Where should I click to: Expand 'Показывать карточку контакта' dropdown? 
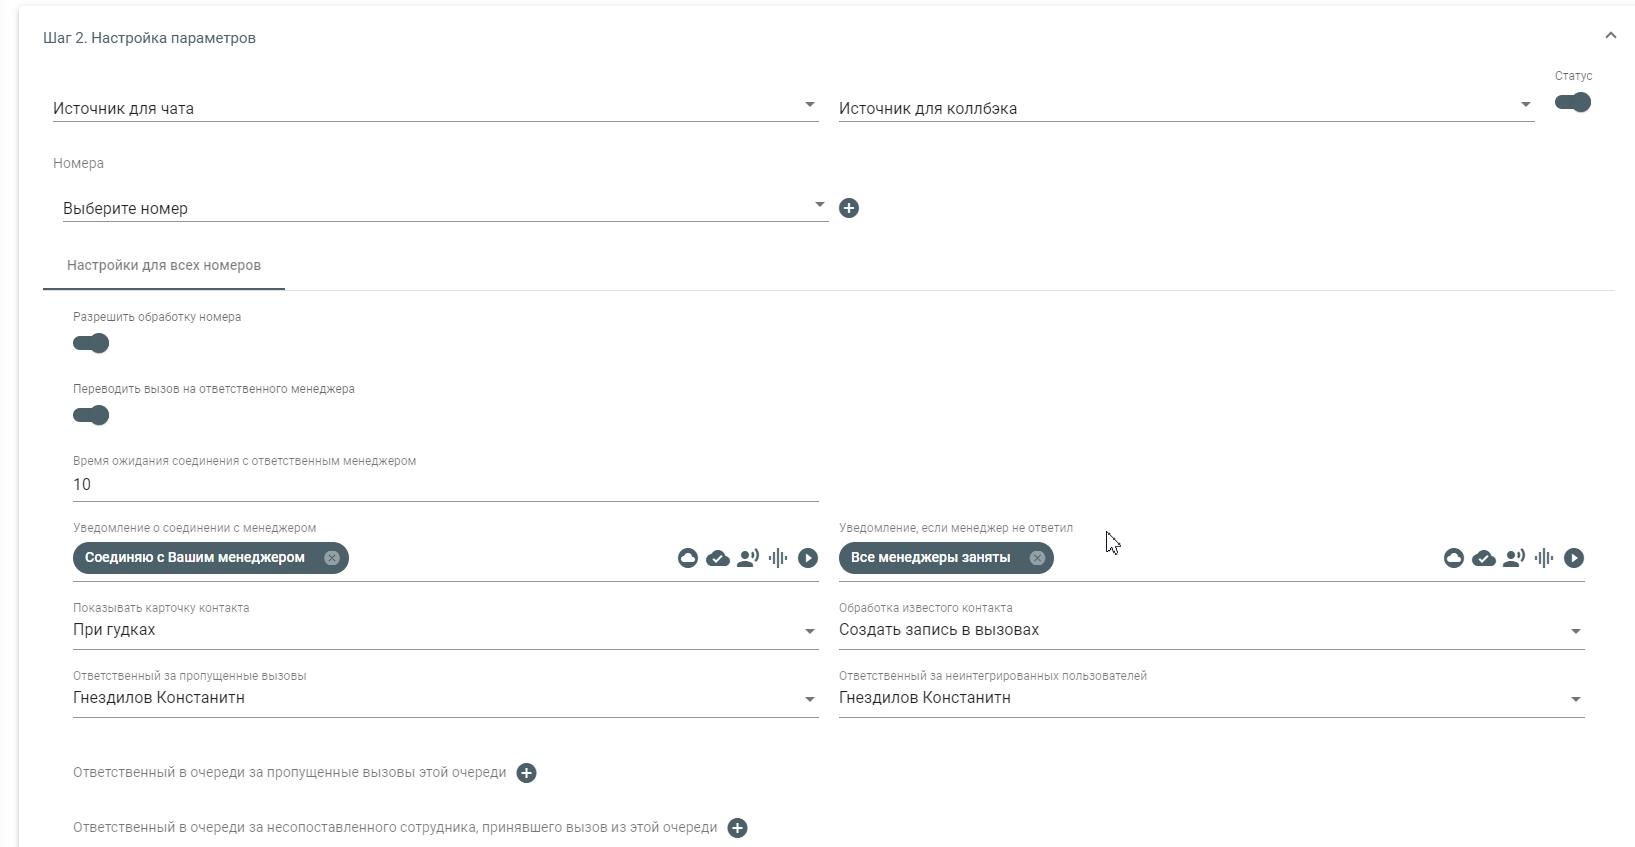coord(445,631)
